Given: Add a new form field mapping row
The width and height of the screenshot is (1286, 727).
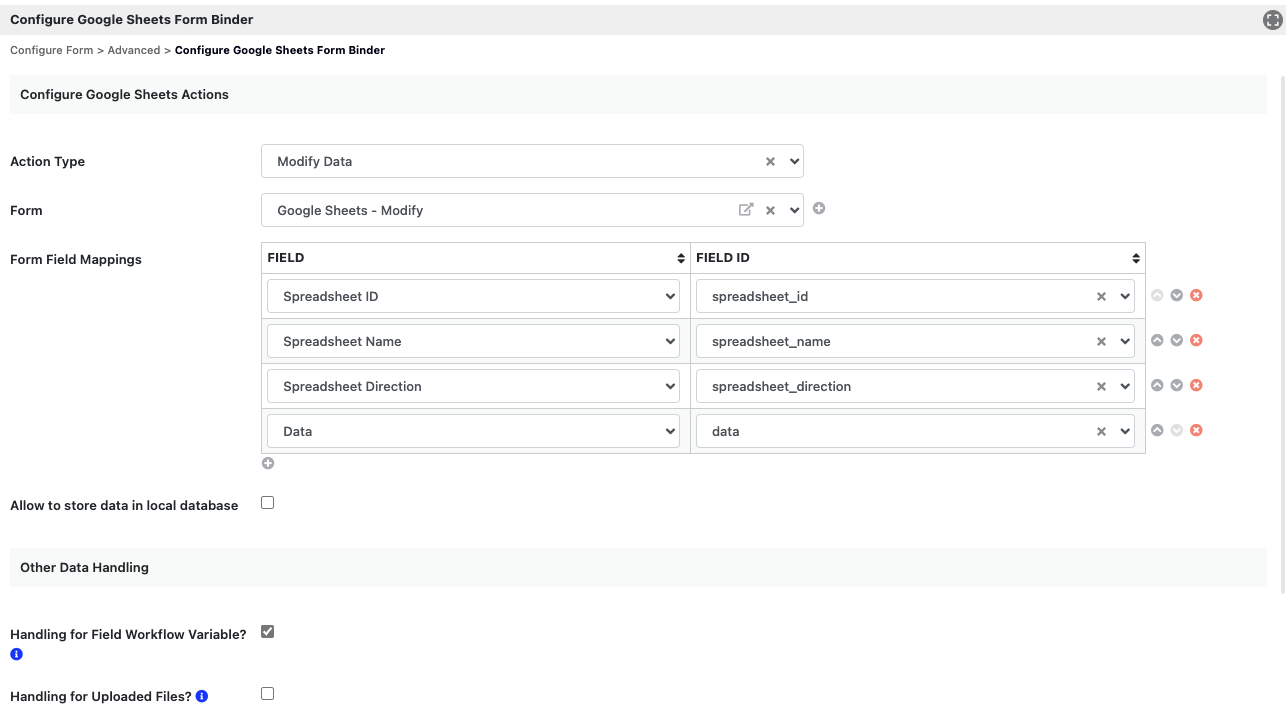Looking at the screenshot, I should (268, 463).
